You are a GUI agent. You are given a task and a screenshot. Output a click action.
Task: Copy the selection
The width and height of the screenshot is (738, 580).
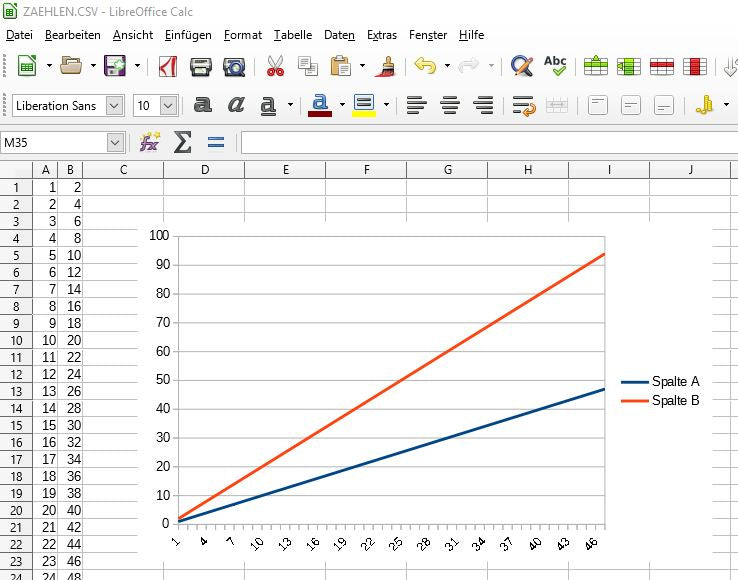tap(308, 66)
